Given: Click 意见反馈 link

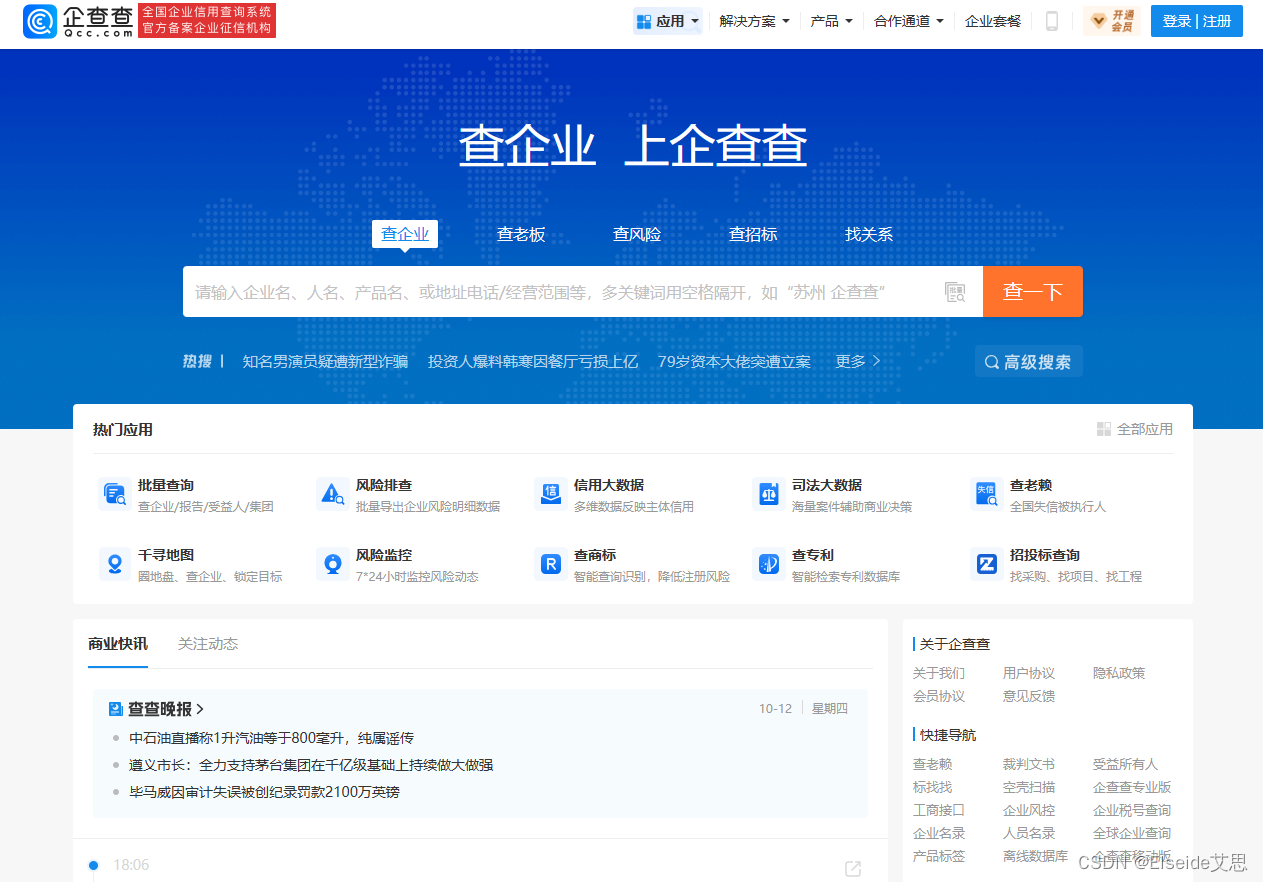Looking at the screenshot, I should click(1029, 696).
